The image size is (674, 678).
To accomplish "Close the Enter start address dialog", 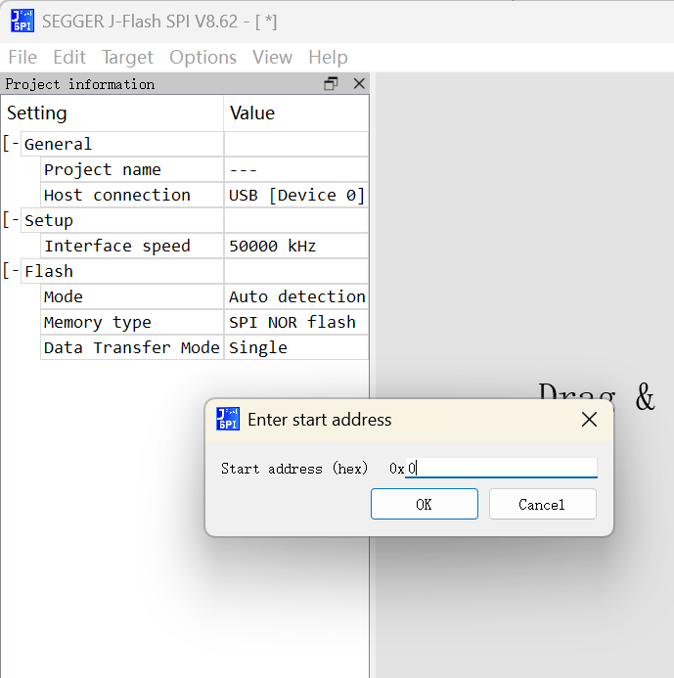I will pos(589,420).
